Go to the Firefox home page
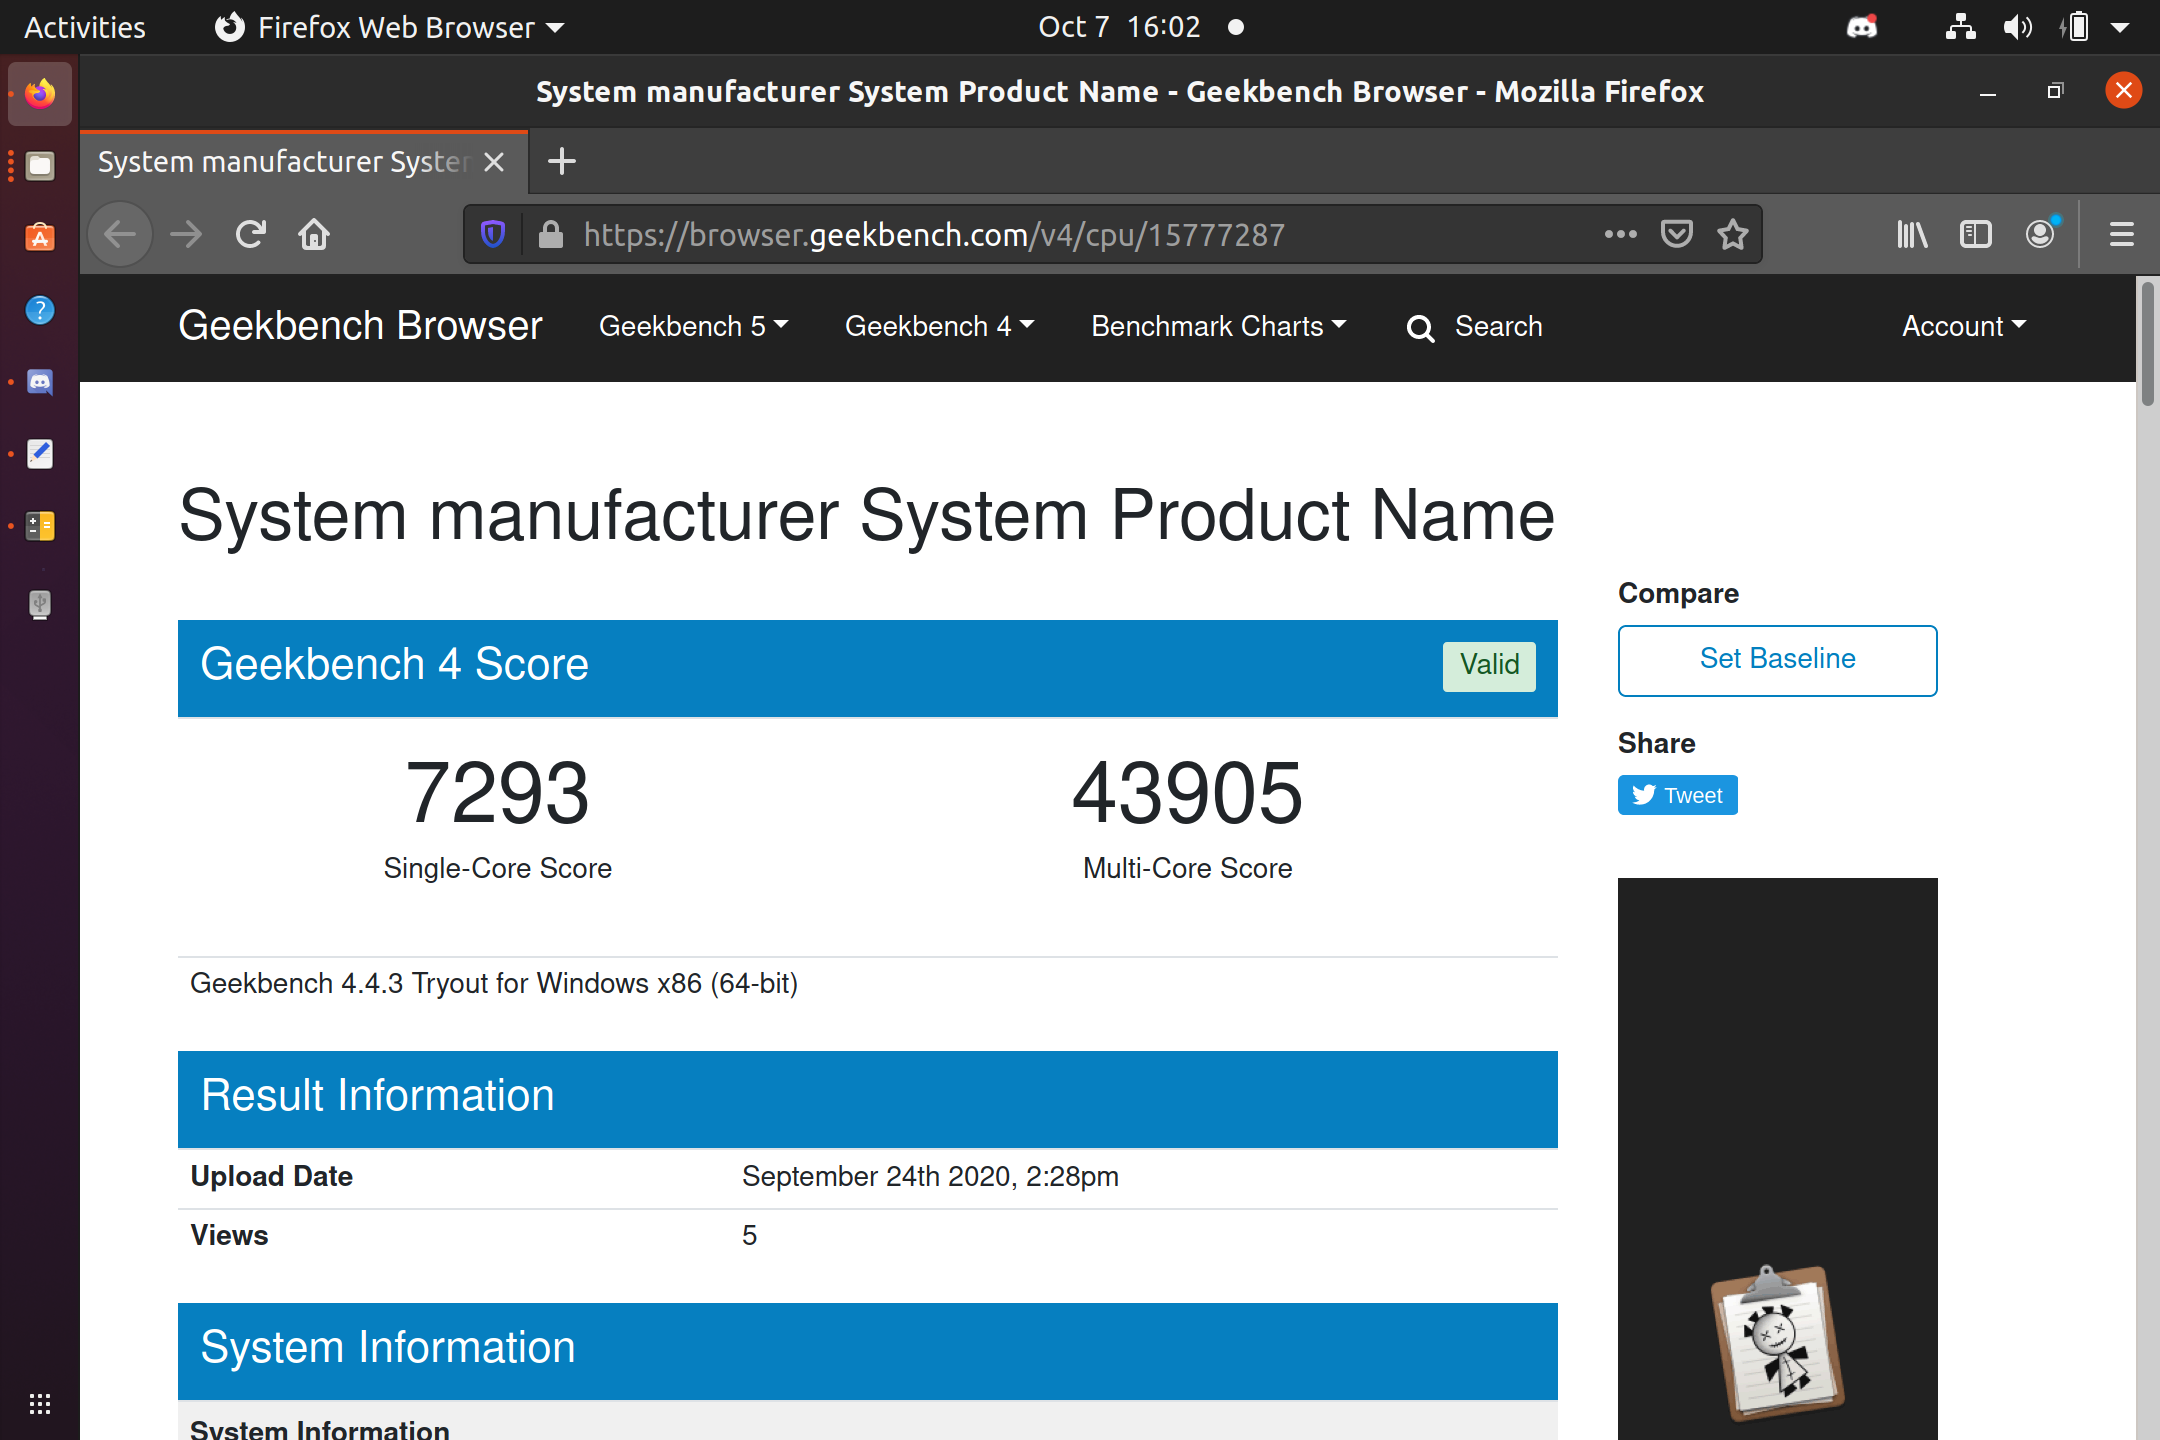 (x=314, y=235)
